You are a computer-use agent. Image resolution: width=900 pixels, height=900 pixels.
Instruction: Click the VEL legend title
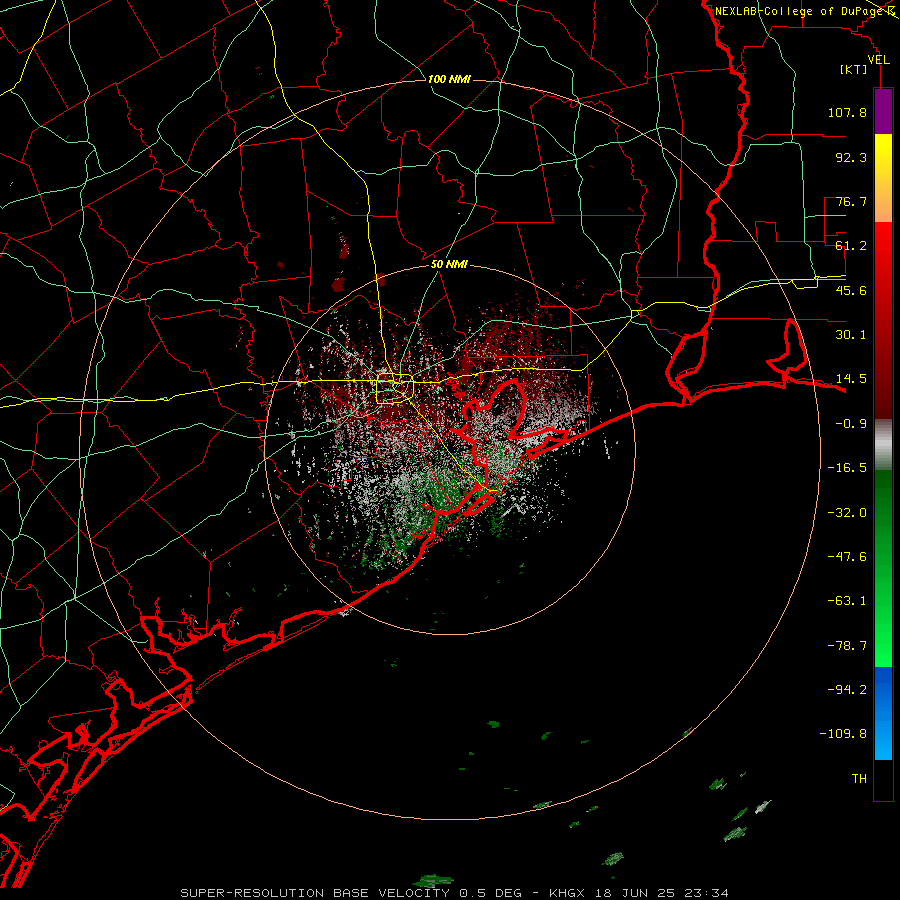pos(879,60)
